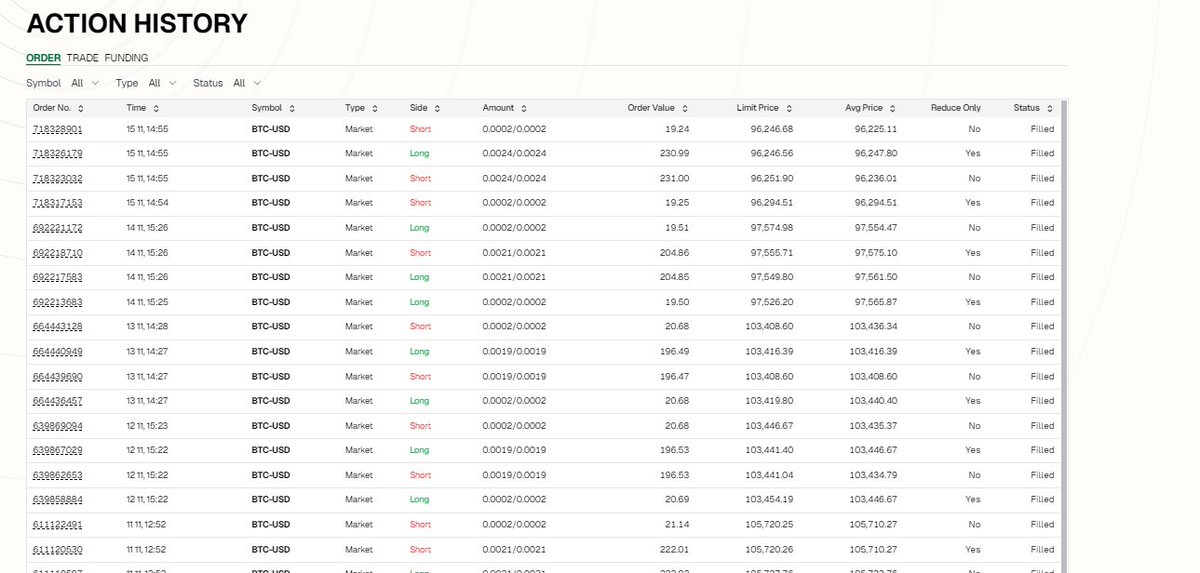Viewport: 1200px width, 573px height.
Task: Sort by Avg Price column arrows
Action: [893, 108]
